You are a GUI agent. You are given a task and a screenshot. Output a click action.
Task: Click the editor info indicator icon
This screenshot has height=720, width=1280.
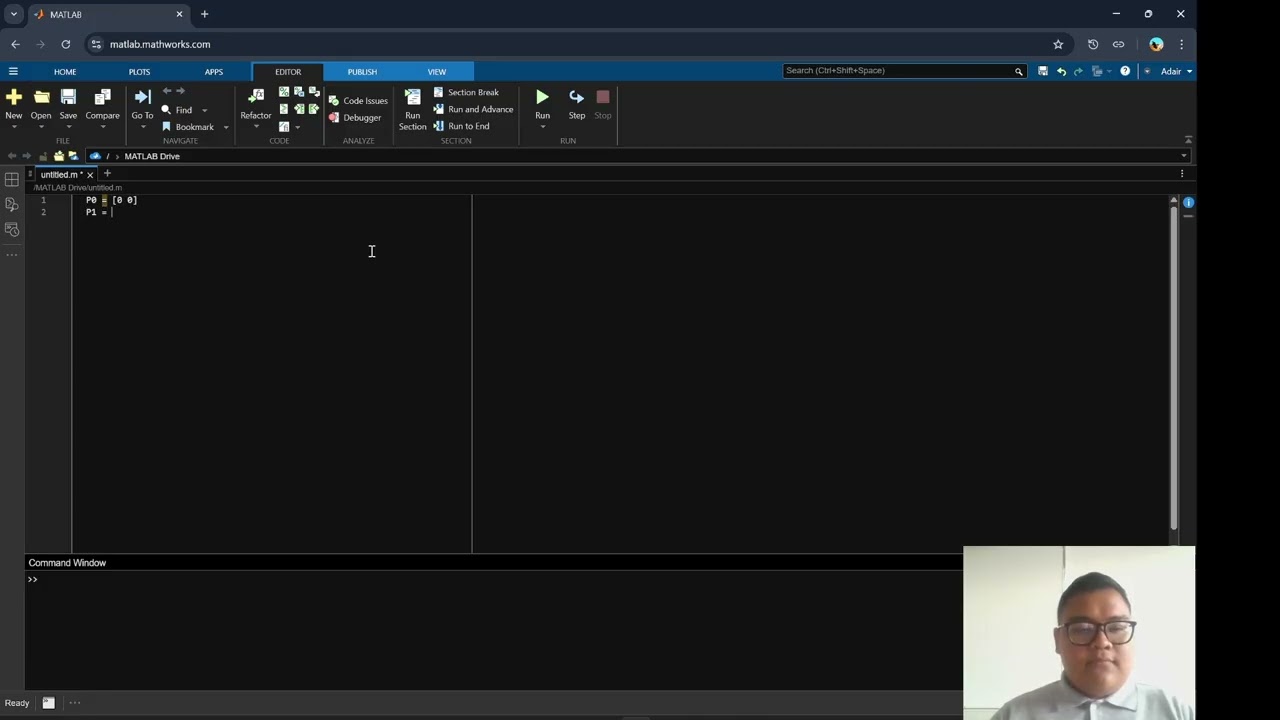pos(1188,202)
